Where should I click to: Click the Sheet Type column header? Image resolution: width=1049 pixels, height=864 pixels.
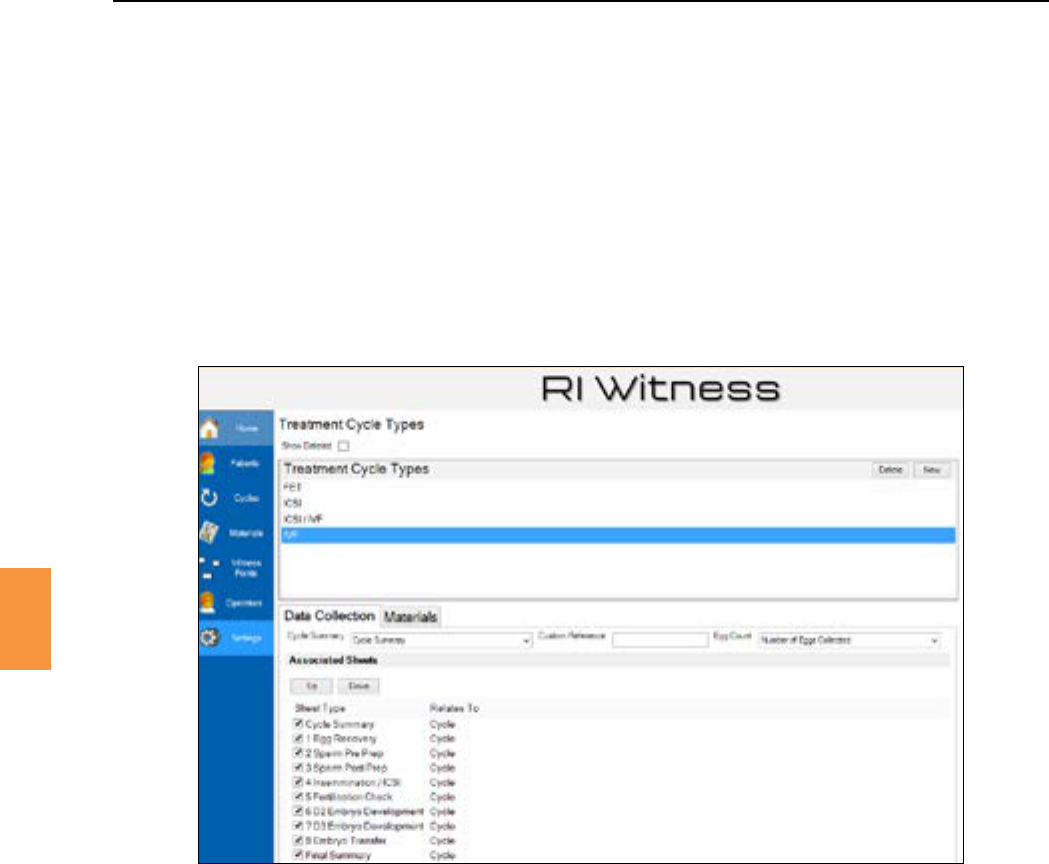pos(320,708)
